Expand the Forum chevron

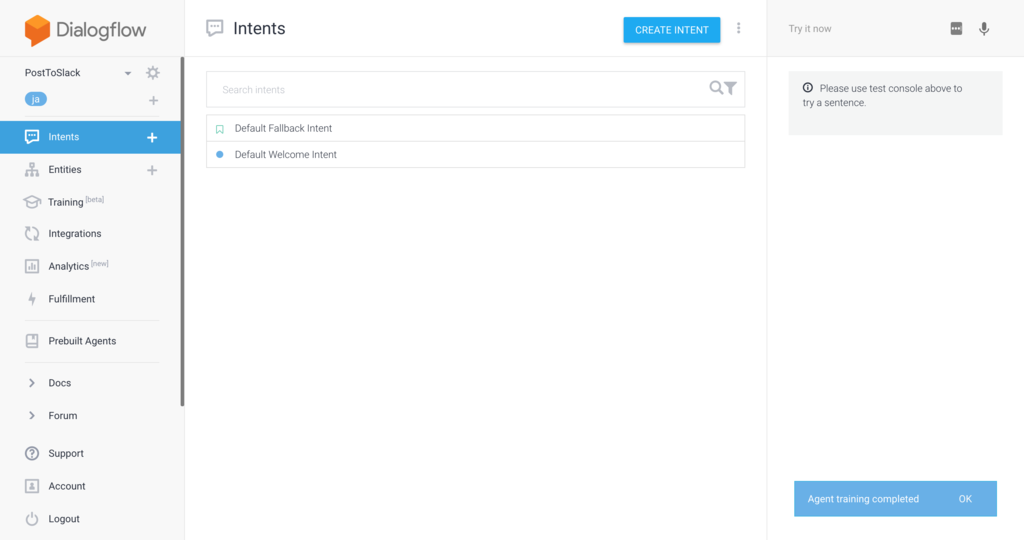click(31, 415)
